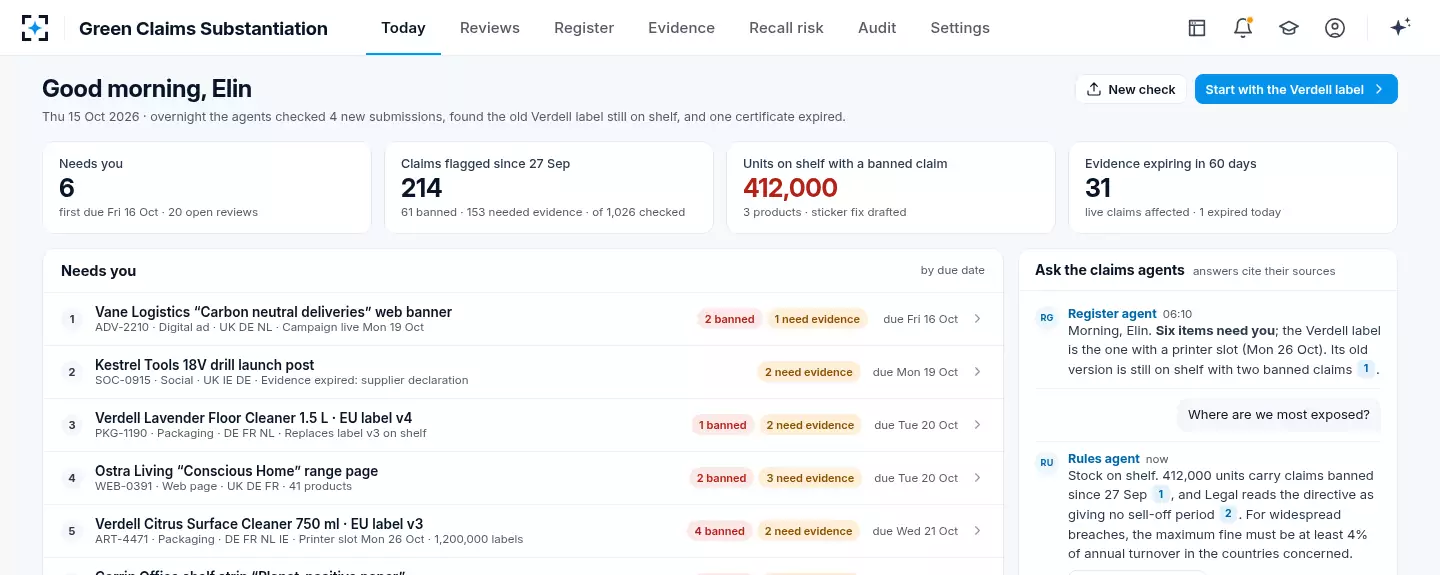Click the Green Claims app logo icon
This screenshot has width=1440, height=575.
coord(35,28)
